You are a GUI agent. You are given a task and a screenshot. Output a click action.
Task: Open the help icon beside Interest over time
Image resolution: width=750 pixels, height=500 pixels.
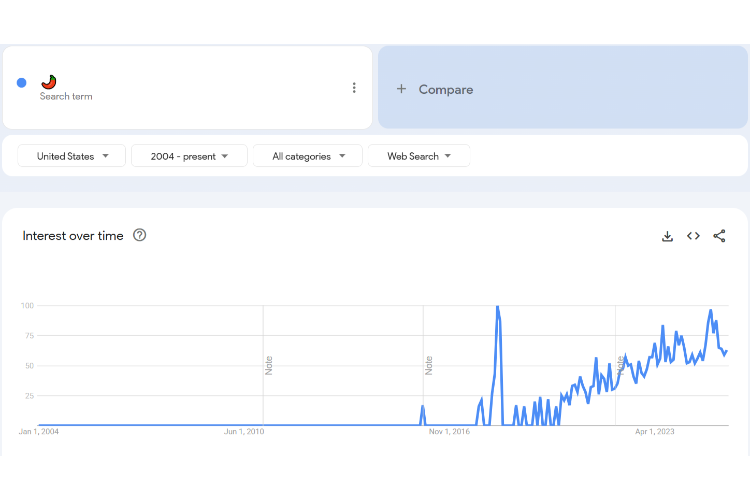[x=140, y=235]
